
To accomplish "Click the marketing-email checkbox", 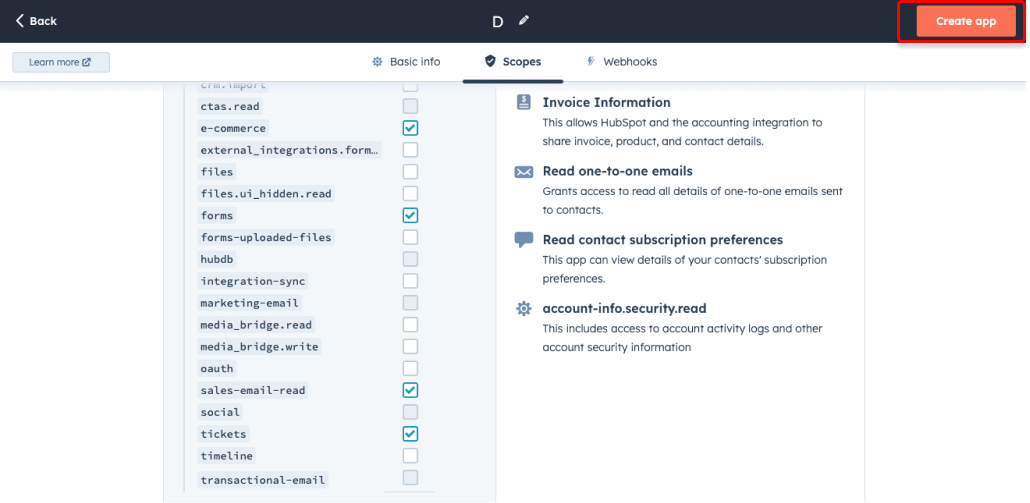I will [411, 303].
